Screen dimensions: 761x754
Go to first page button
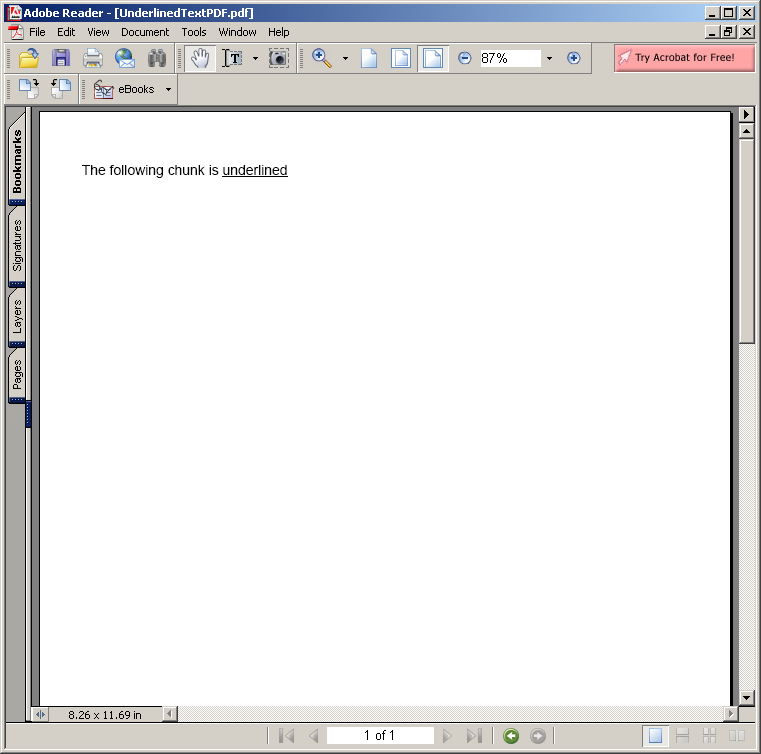click(287, 736)
